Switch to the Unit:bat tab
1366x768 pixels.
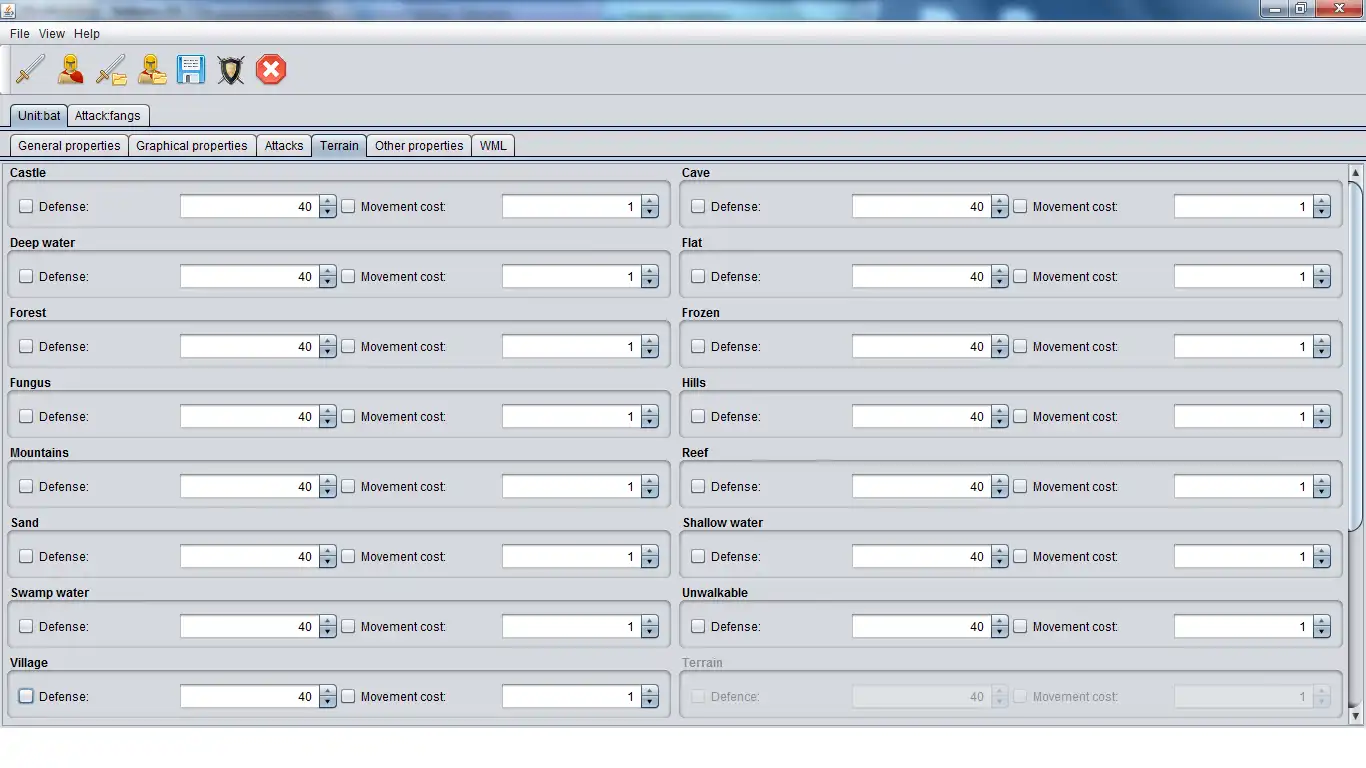[39, 116]
